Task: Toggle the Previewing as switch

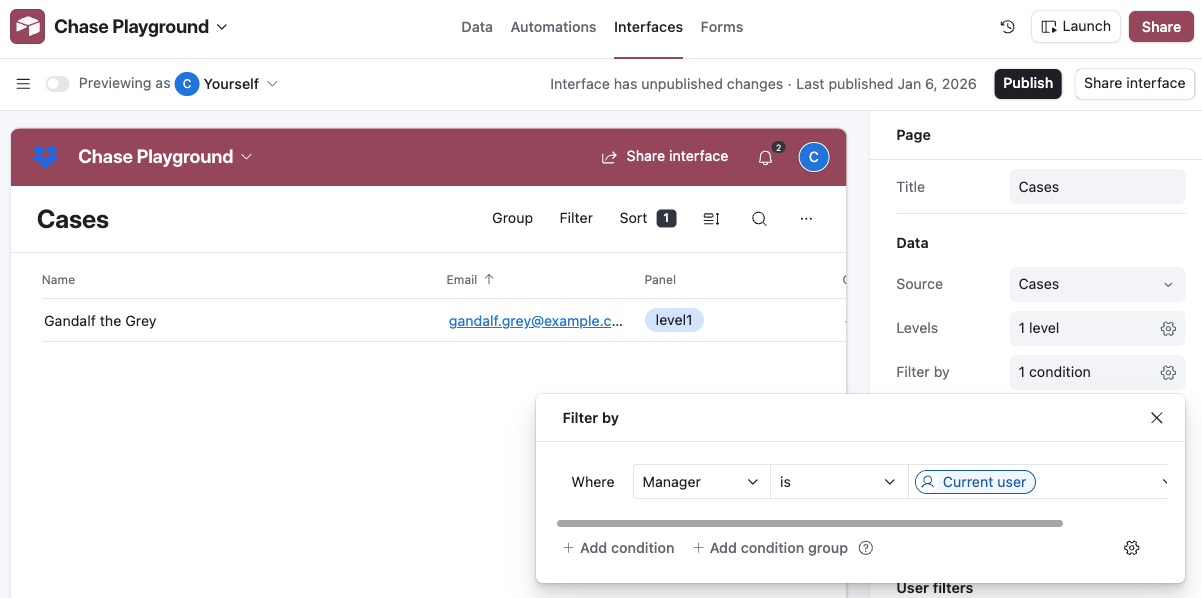Action: pyautogui.click(x=57, y=84)
